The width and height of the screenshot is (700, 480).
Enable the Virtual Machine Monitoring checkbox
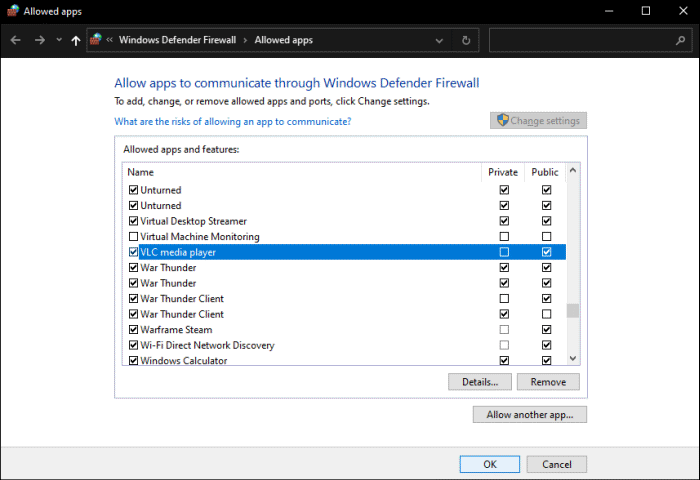click(x=133, y=237)
